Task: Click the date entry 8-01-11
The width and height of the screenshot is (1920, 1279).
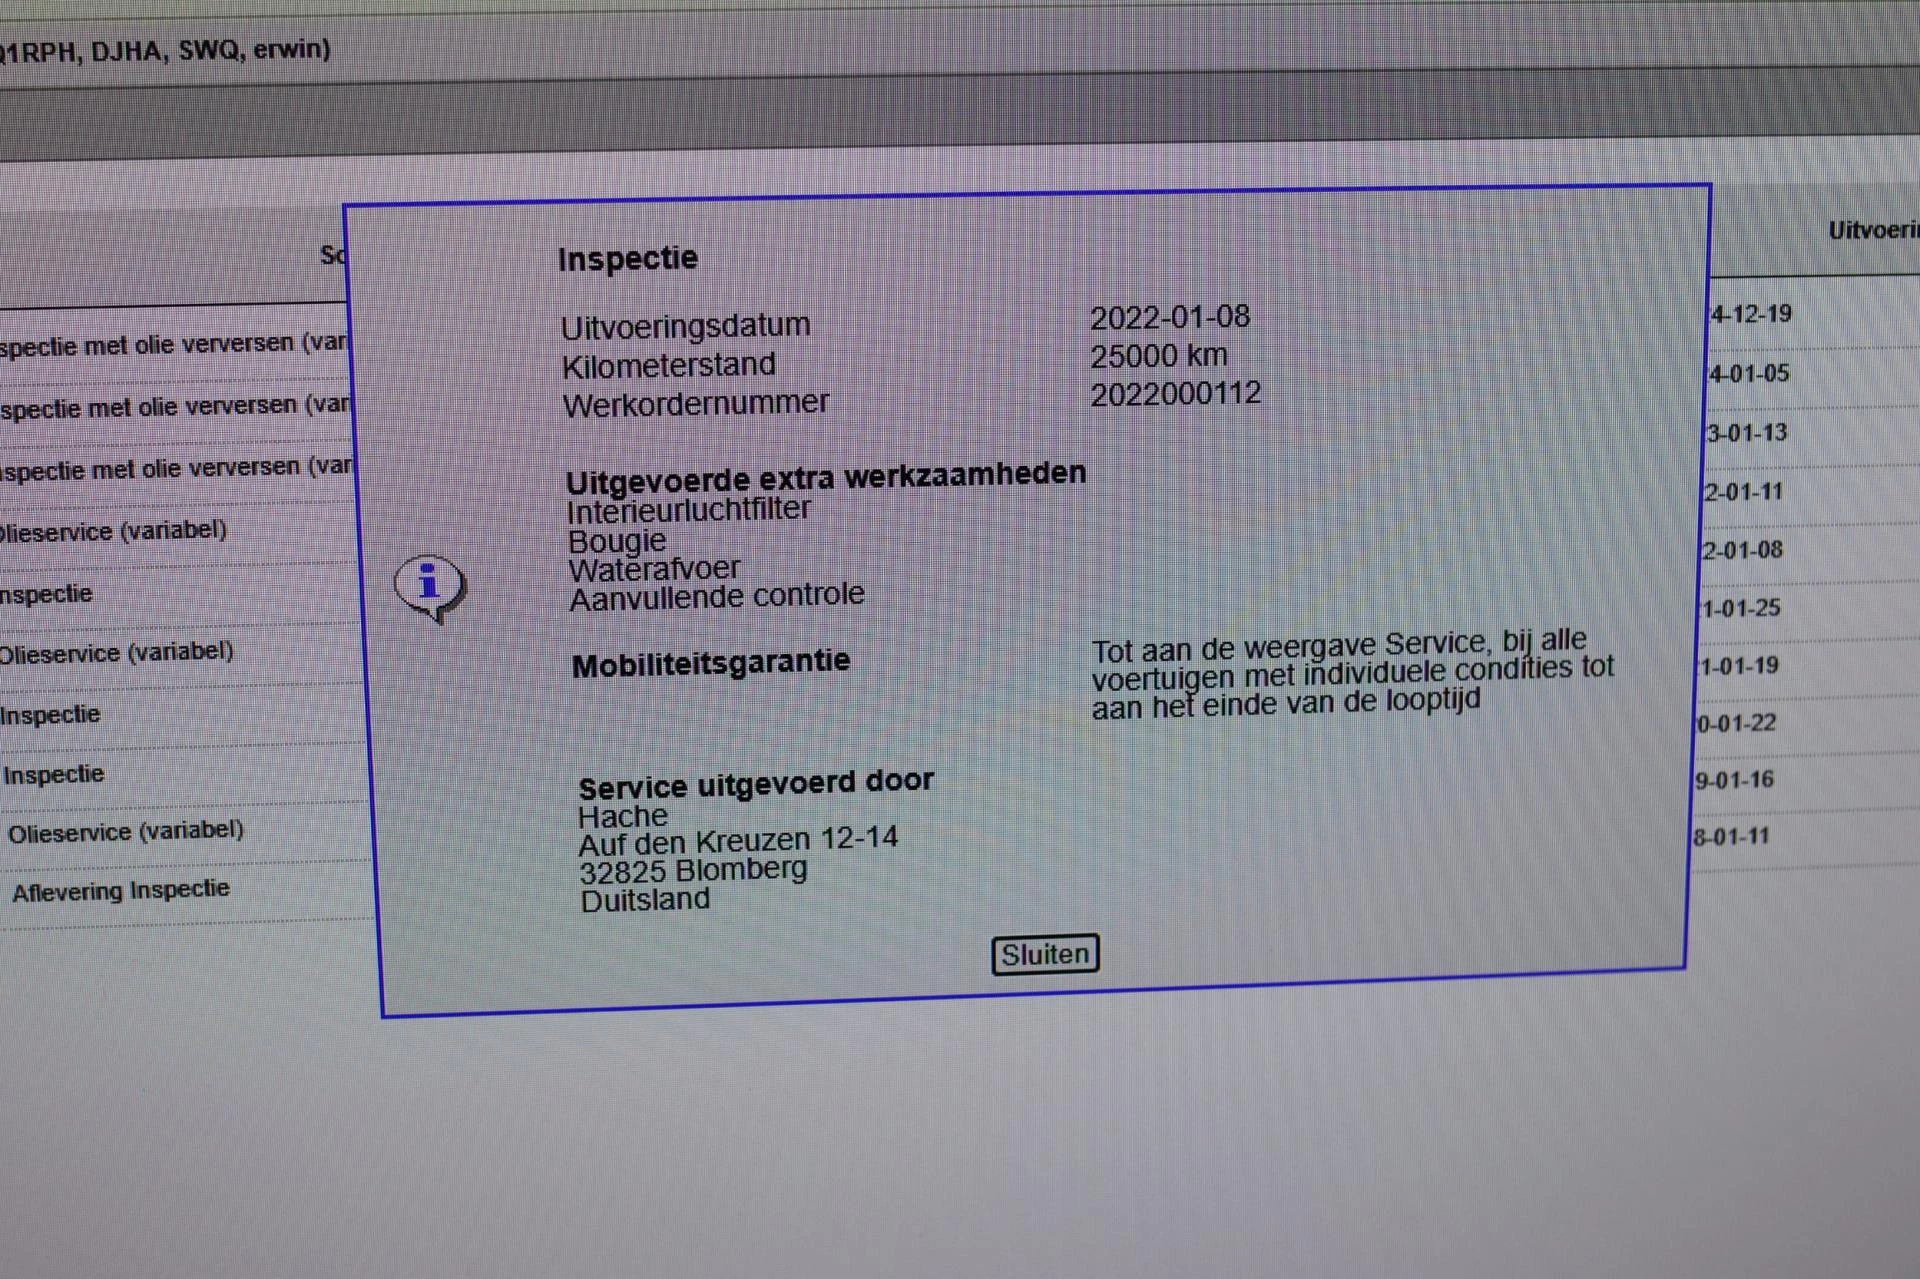Action: coord(1732,837)
